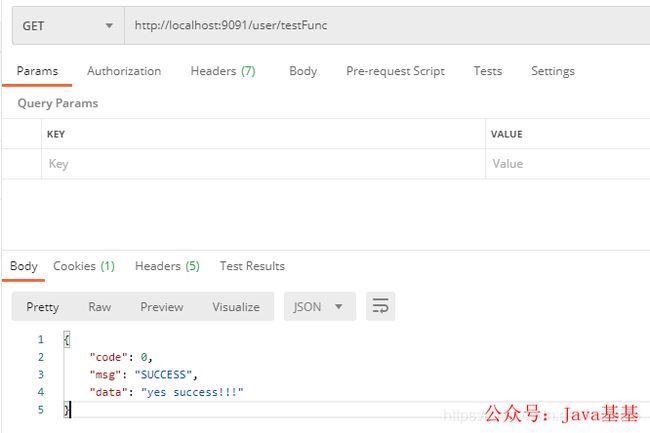650x433 pixels.
Task: Open response Headers (5) tab
Action: (167, 266)
